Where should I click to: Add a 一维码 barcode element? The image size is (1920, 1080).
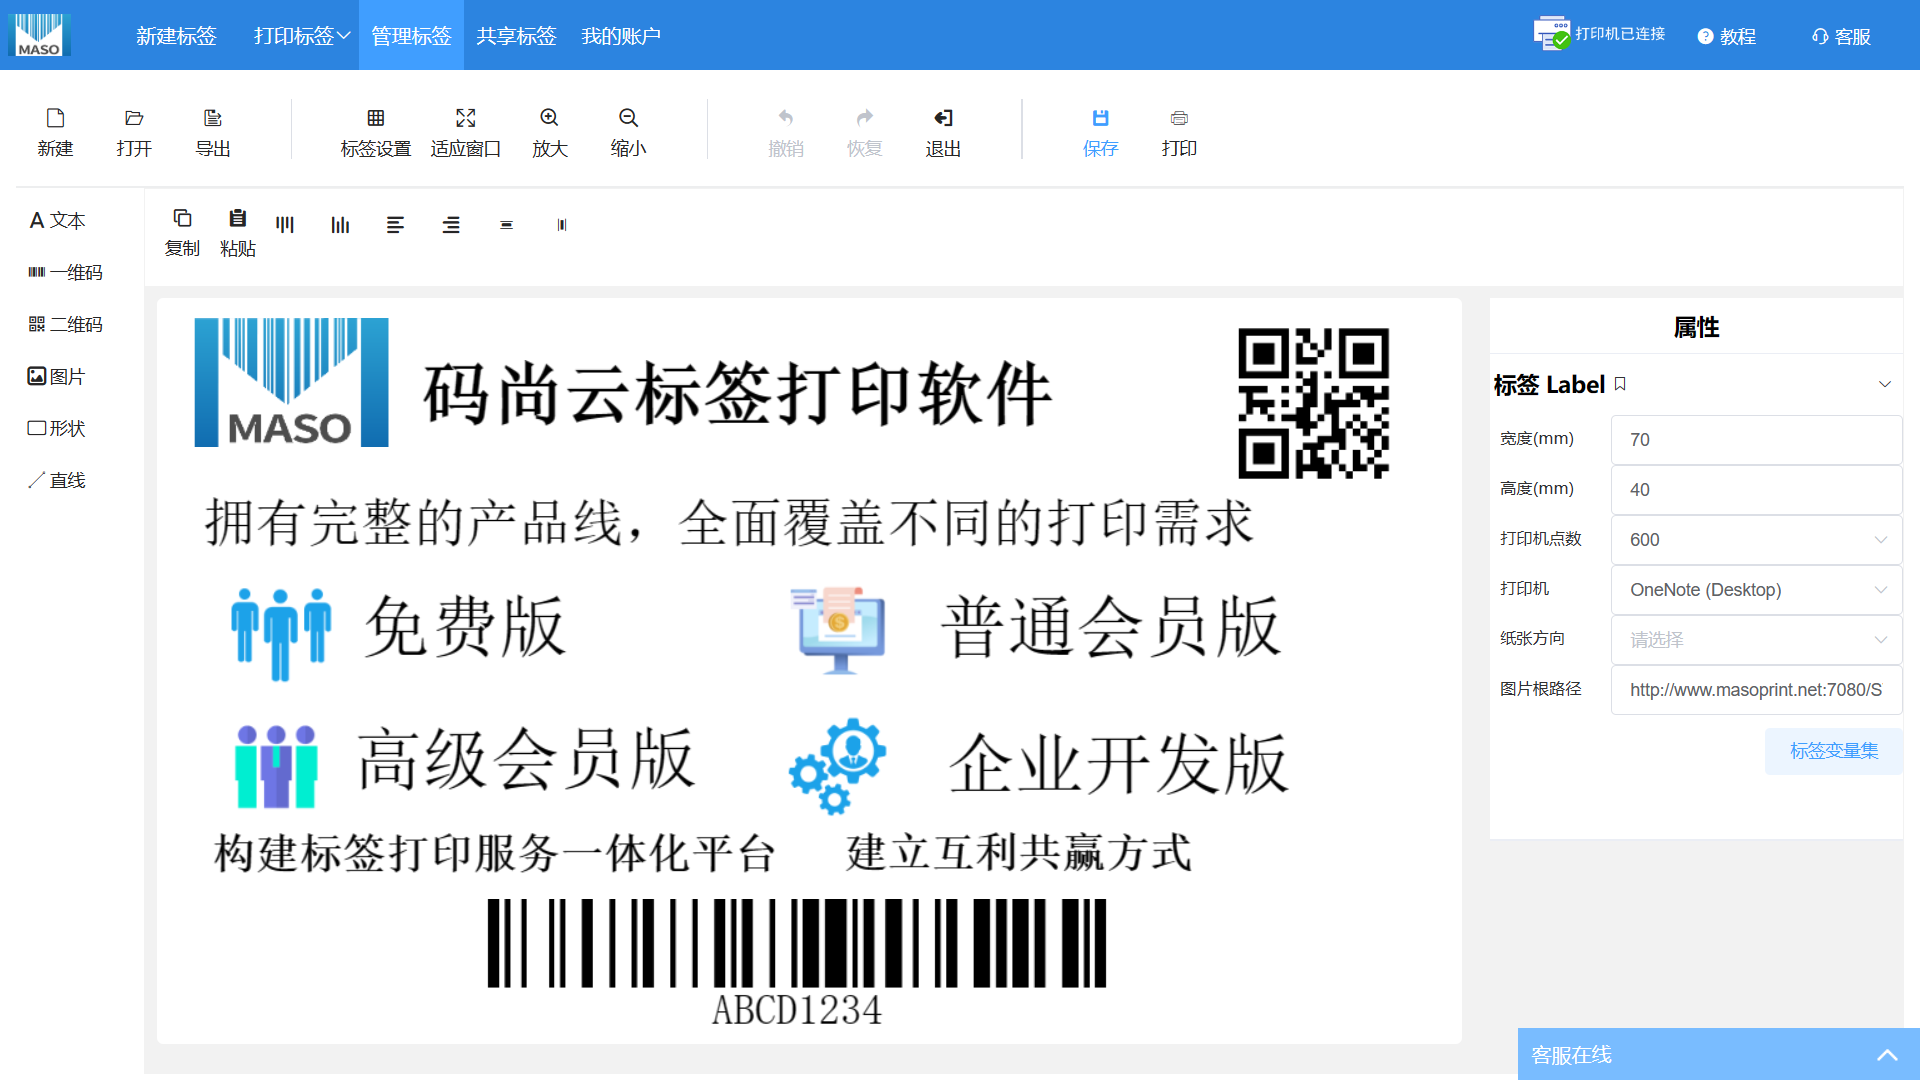coord(66,272)
